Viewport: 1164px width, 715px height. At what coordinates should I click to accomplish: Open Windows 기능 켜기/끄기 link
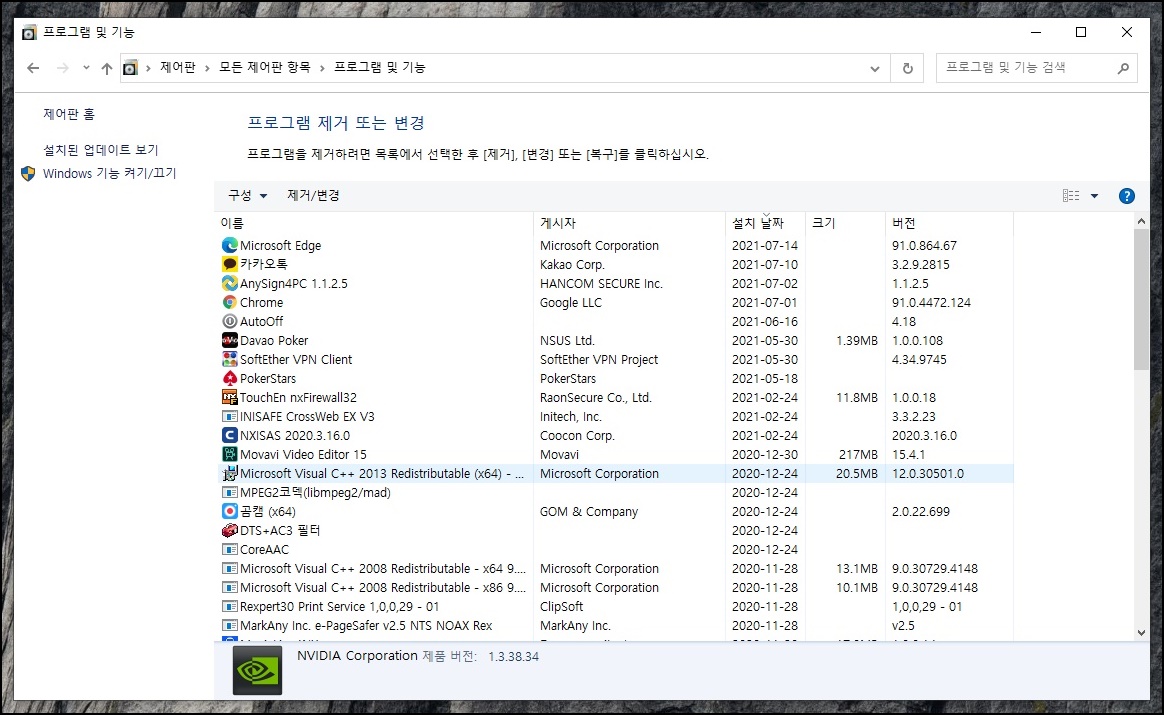(109, 173)
